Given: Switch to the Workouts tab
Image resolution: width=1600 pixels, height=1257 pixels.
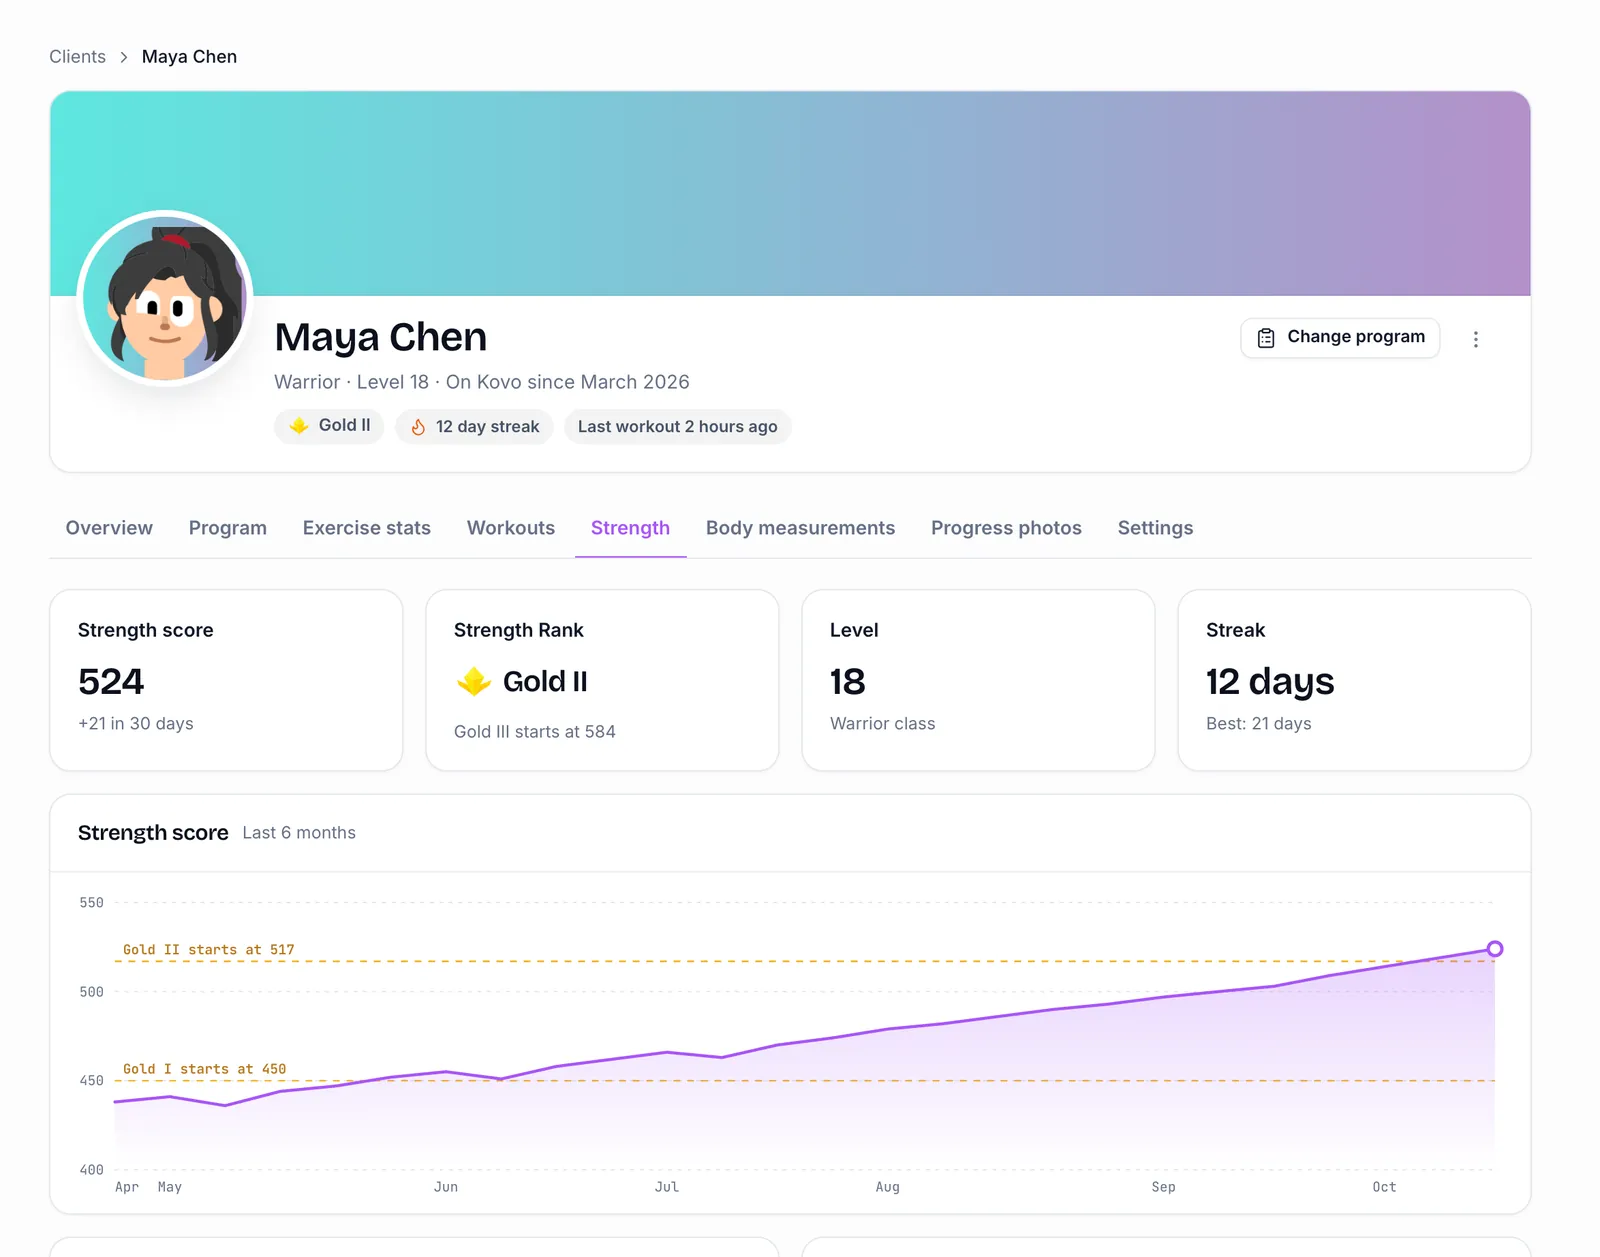Looking at the screenshot, I should 511,528.
